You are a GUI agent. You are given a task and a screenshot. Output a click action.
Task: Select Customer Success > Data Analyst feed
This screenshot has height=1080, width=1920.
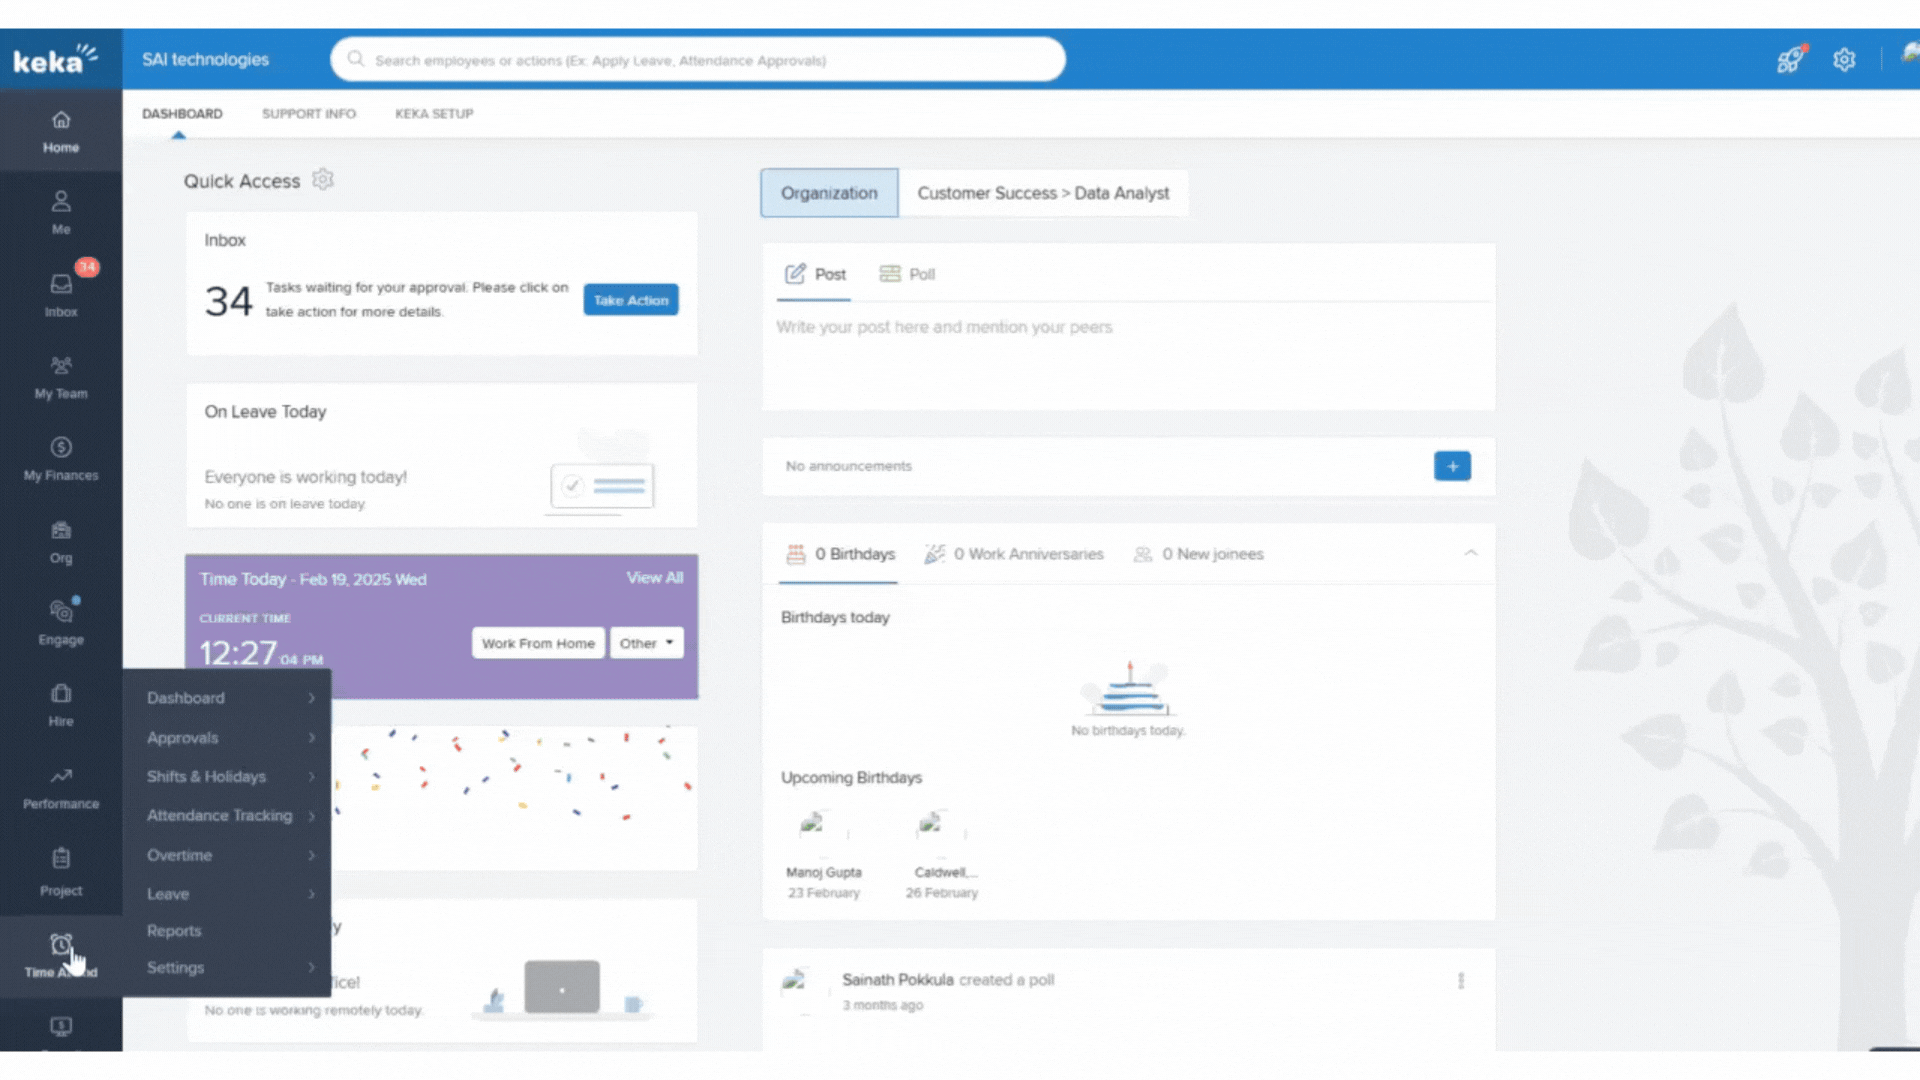[1042, 193]
